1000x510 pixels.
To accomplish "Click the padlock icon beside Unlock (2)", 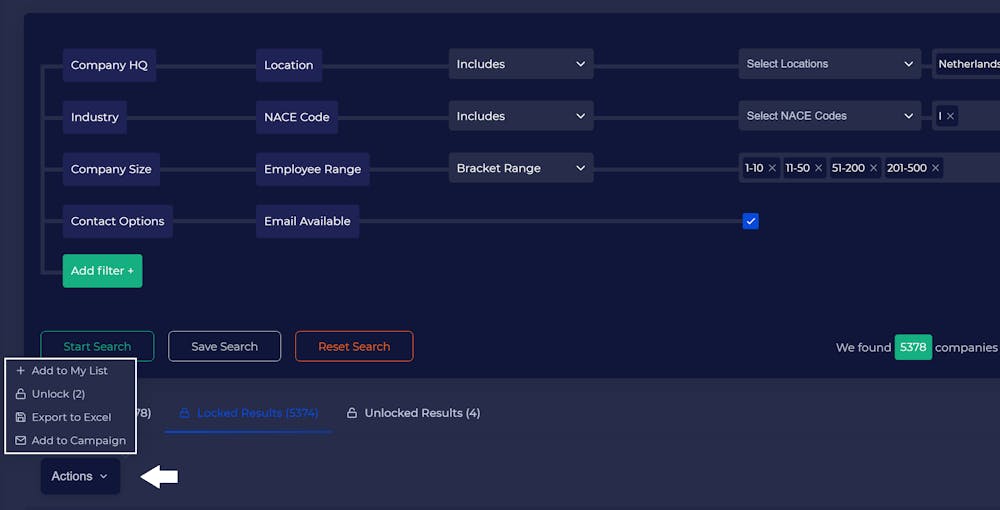I will (20, 394).
